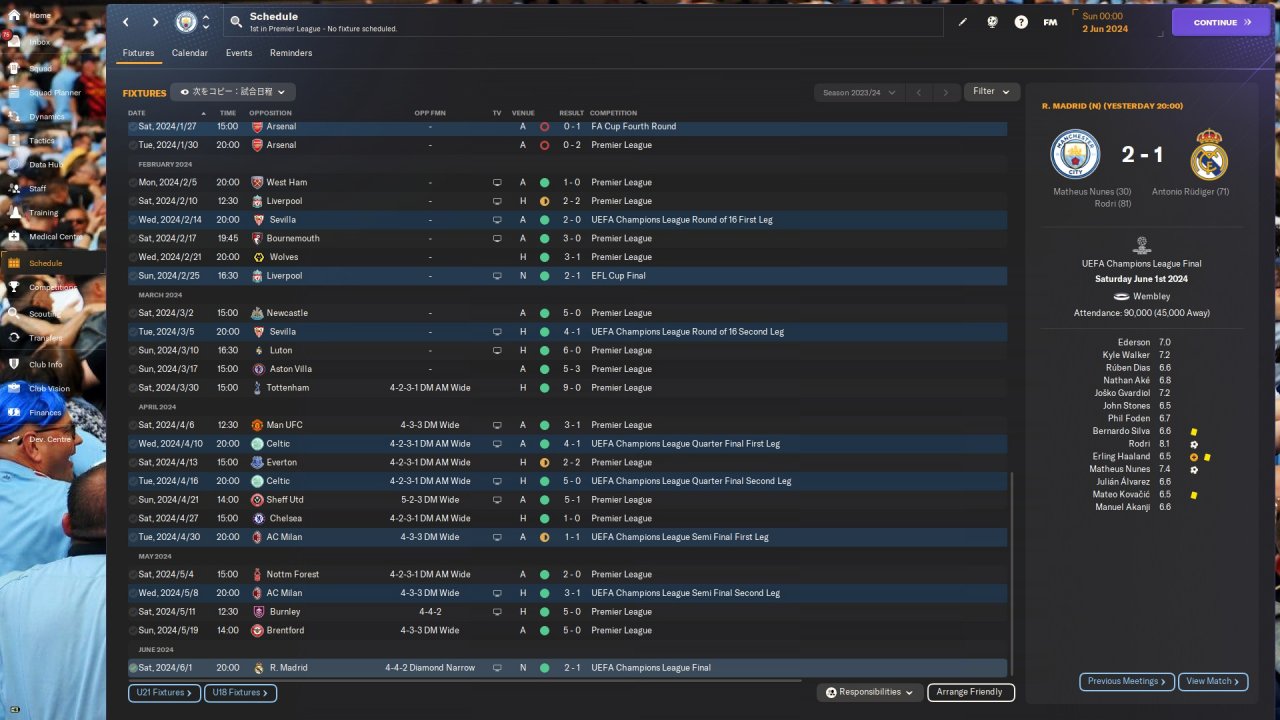Click the EFL Cup Final competition text
The width and height of the screenshot is (1280, 720).
pyautogui.click(x=618, y=276)
